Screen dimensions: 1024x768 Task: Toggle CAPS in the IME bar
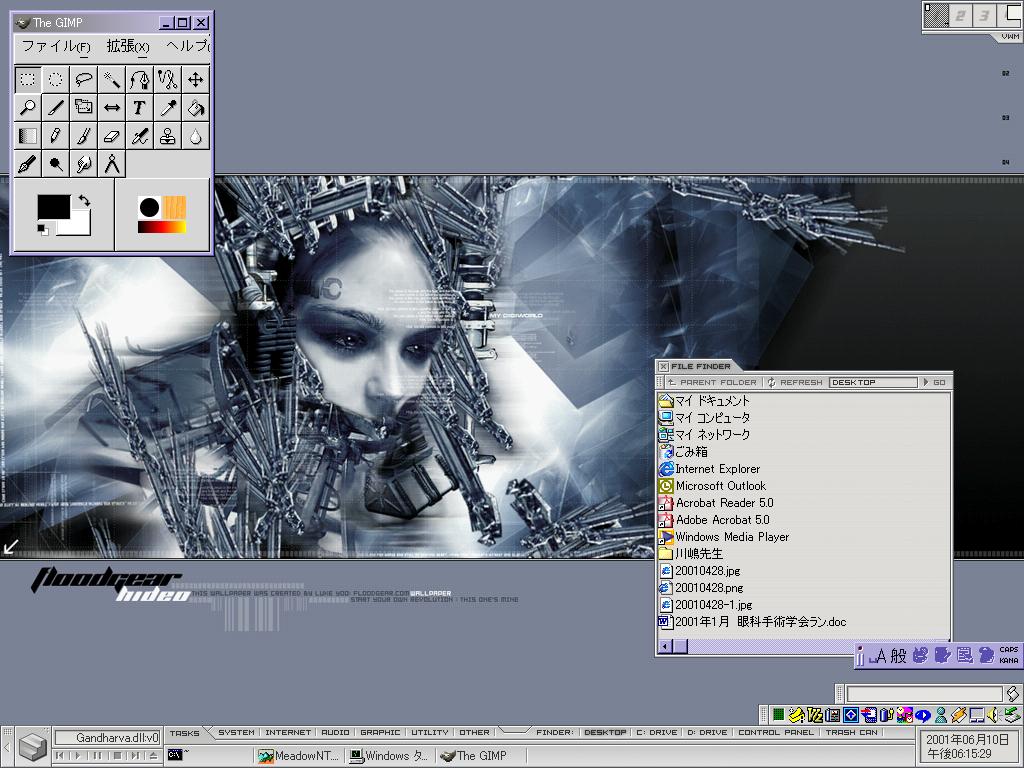coord(1008,650)
